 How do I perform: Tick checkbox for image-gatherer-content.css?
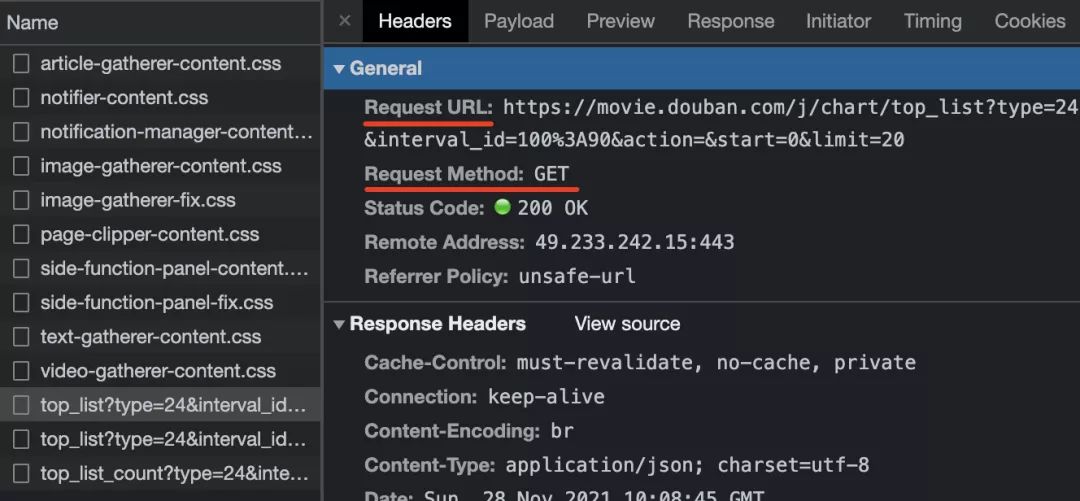coord(21,166)
